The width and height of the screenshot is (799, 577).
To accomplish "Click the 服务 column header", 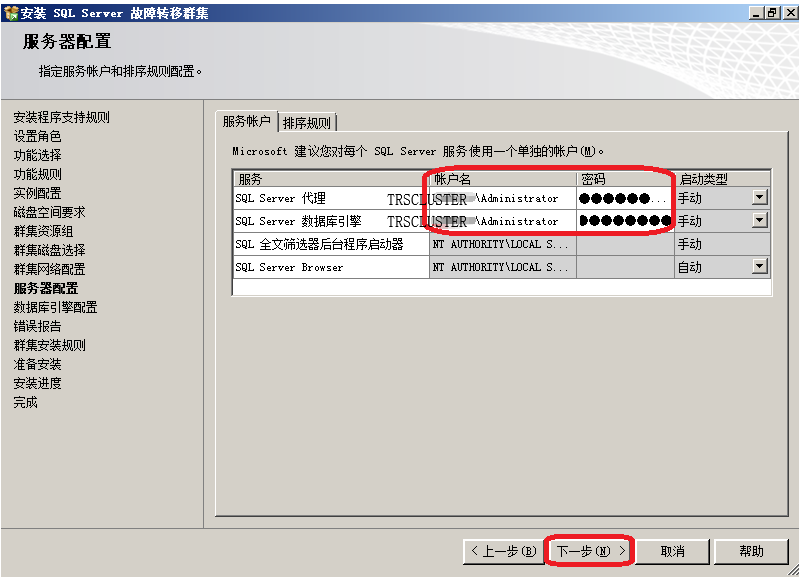I will pyautogui.click(x=331, y=179).
